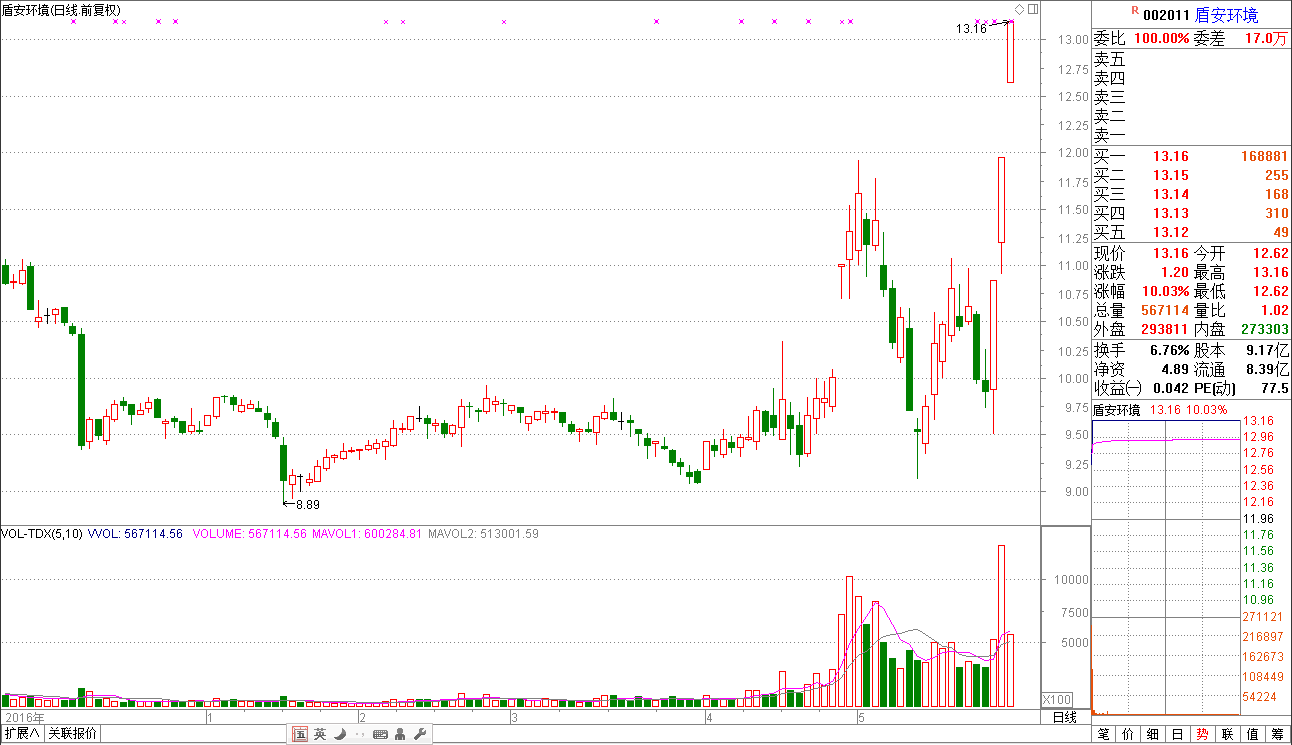Open the IME wrench settings icon

click(x=420, y=734)
